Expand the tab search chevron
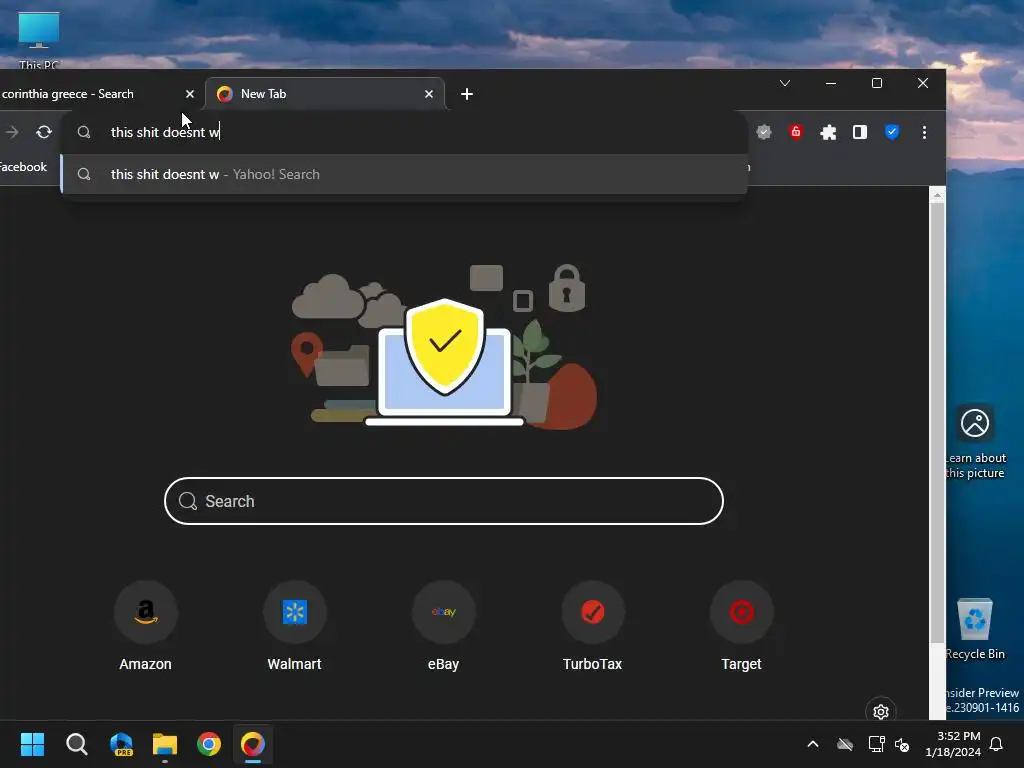 [x=785, y=83]
